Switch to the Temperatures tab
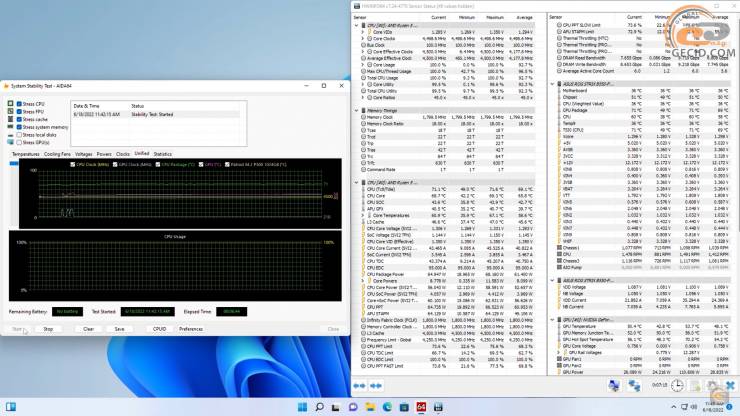This screenshot has width=740, height=416. click(25, 154)
